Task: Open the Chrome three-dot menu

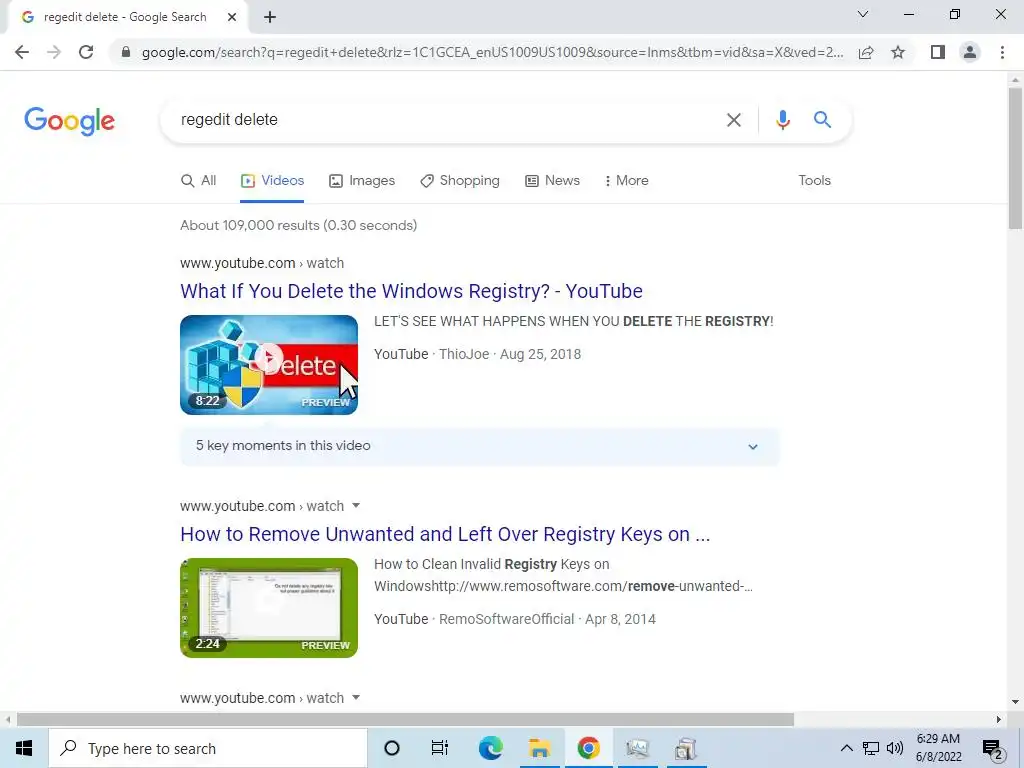Action: (x=1002, y=52)
